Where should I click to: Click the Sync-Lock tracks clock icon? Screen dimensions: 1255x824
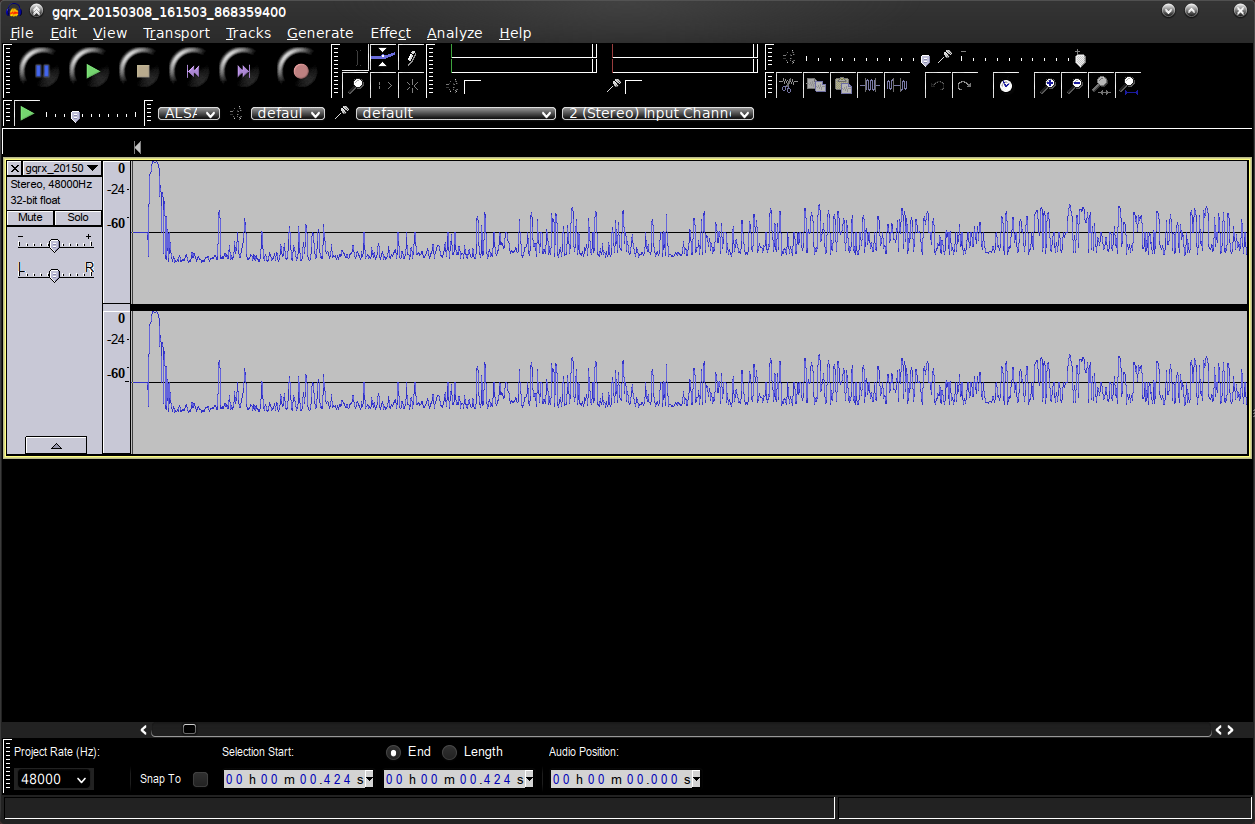[1005, 85]
